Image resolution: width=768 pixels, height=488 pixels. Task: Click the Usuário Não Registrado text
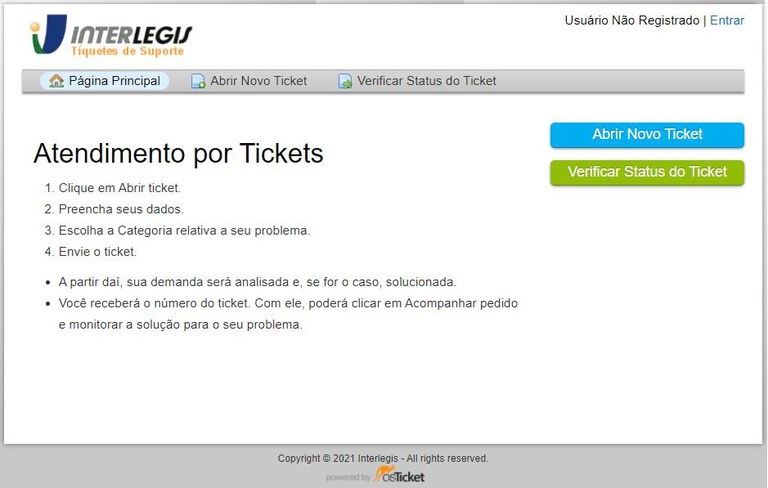click(x=632, y=21)
